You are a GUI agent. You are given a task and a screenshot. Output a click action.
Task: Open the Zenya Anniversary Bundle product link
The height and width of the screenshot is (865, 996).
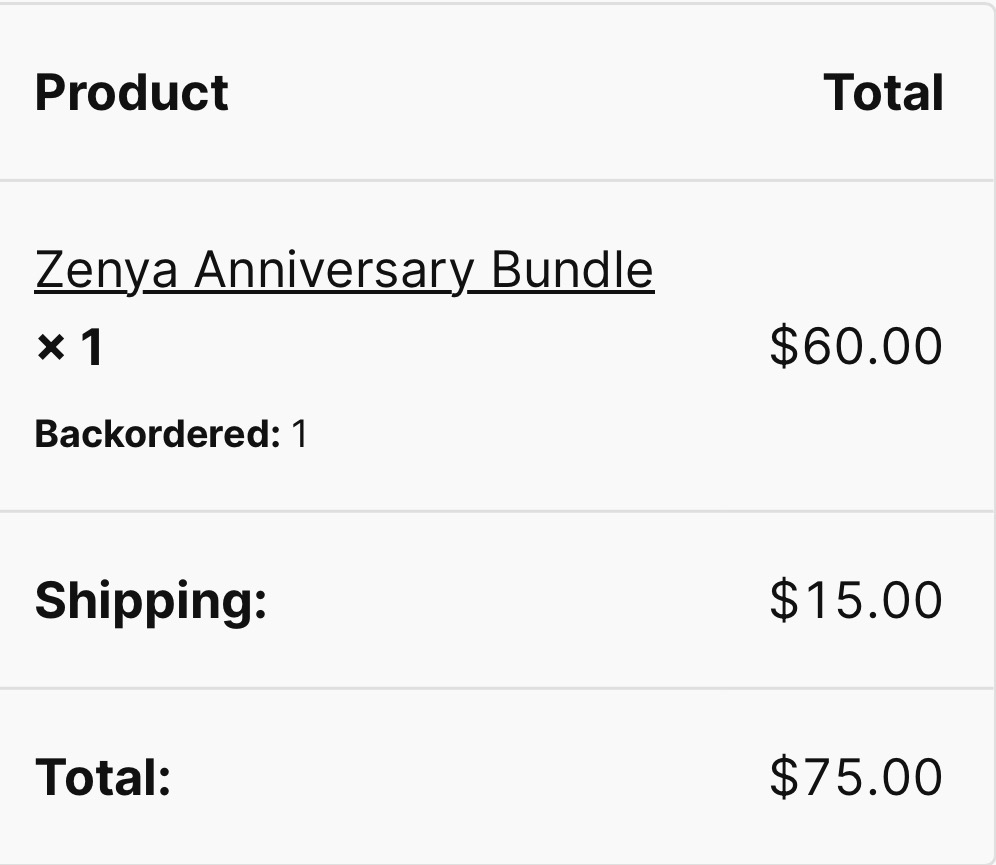point(343,270)
